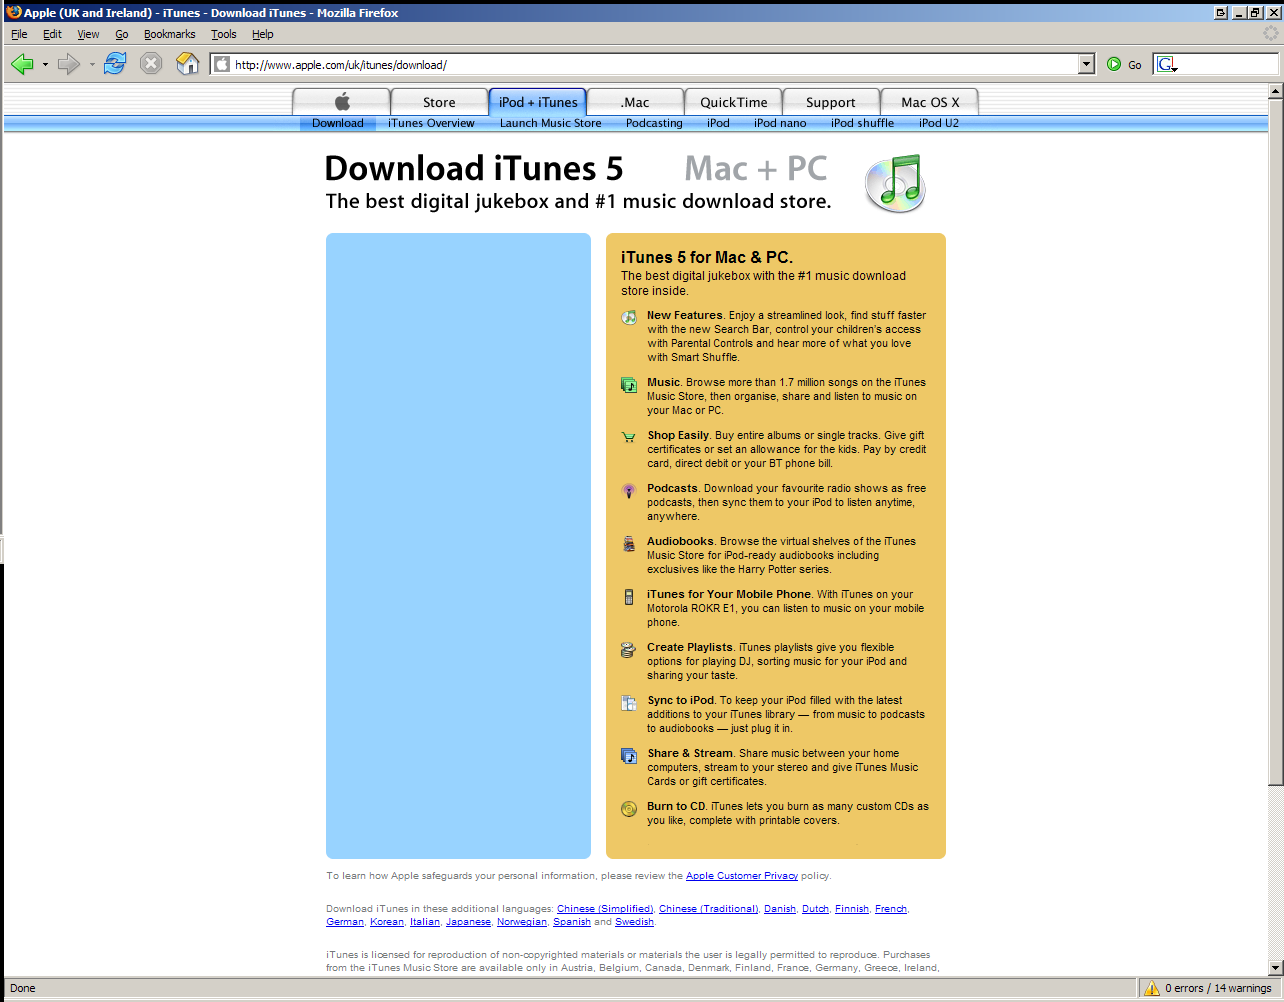The width and height of the screenshot is (1284, 1002).
Task: Click the errors and warnings status text
Action: [1218, 988]
